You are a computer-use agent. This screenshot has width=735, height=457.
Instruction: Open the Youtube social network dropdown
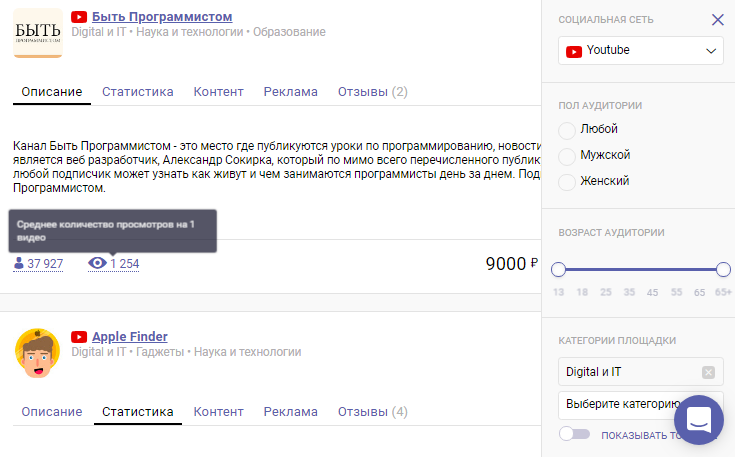click(x=641, y=51)
